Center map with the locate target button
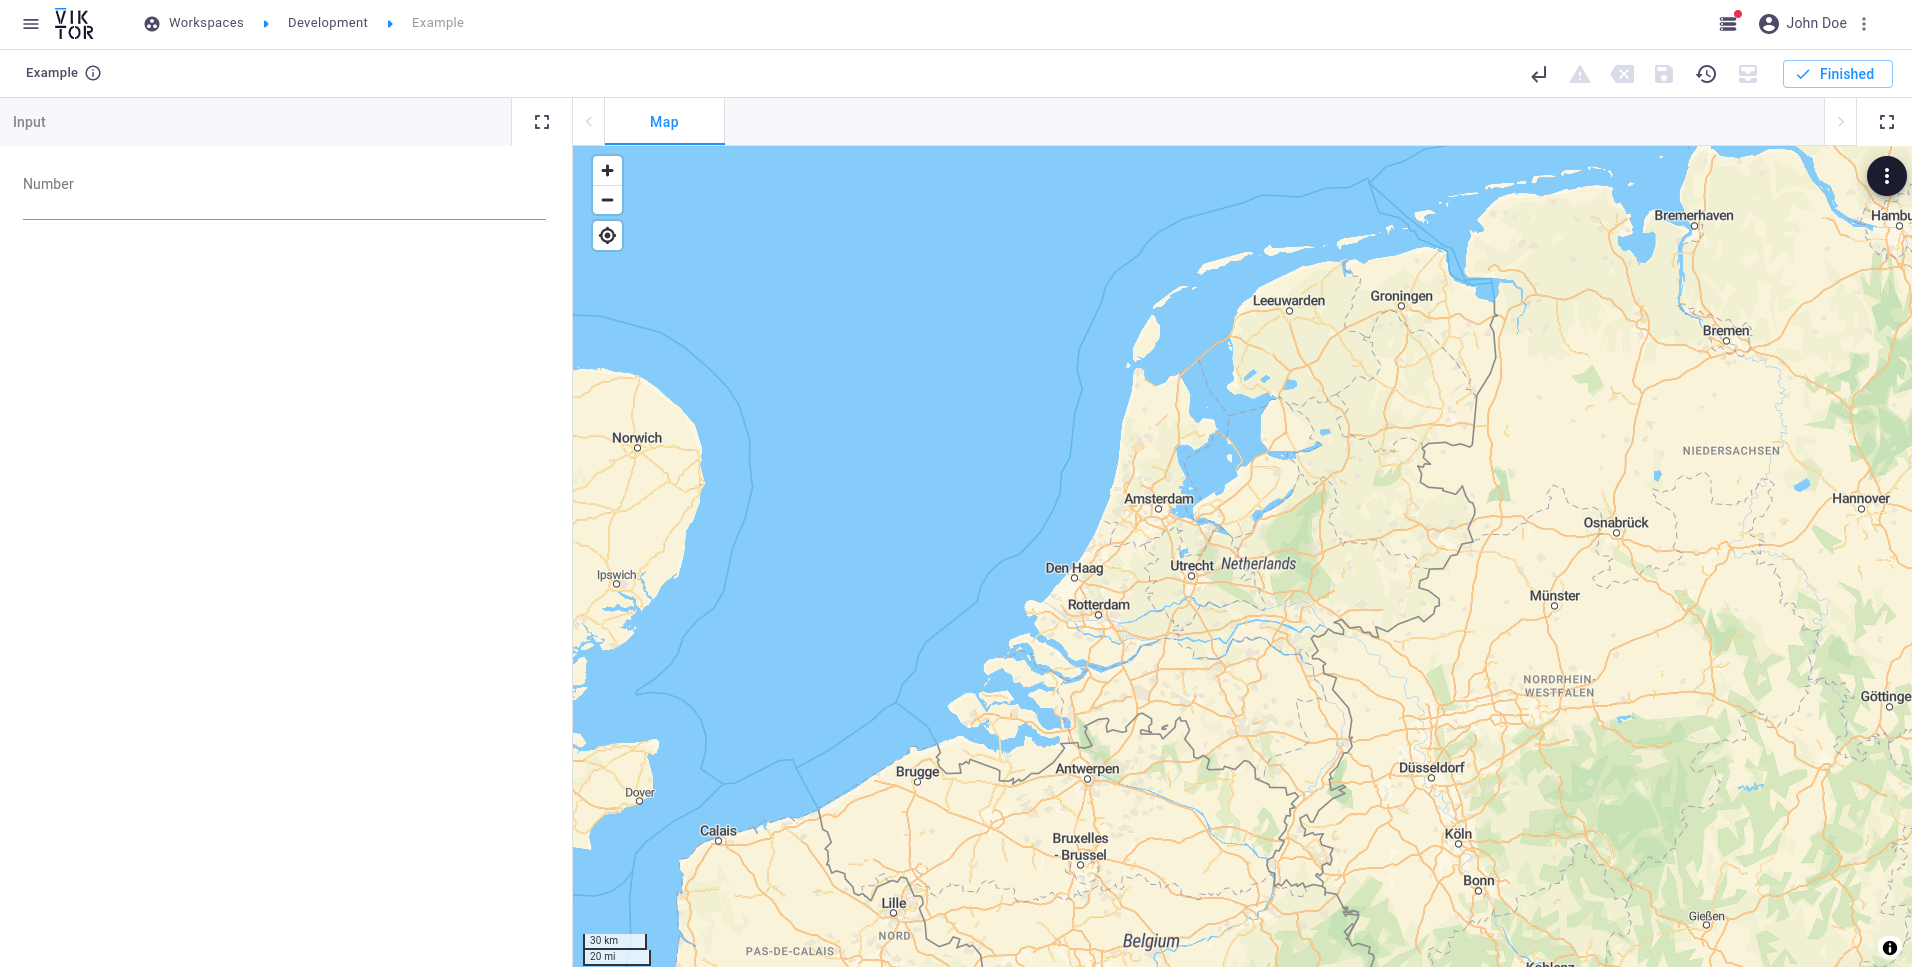Viewport: 1912px width, 967px height. [x=607, y=236]
